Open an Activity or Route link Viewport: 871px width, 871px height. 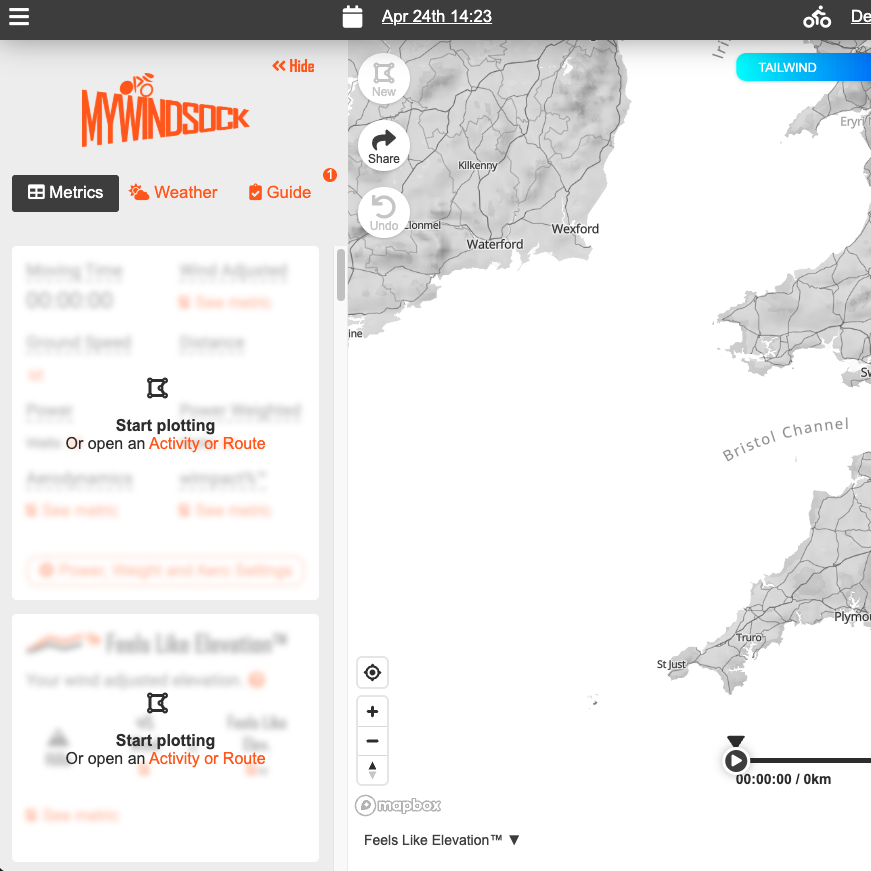207,443
